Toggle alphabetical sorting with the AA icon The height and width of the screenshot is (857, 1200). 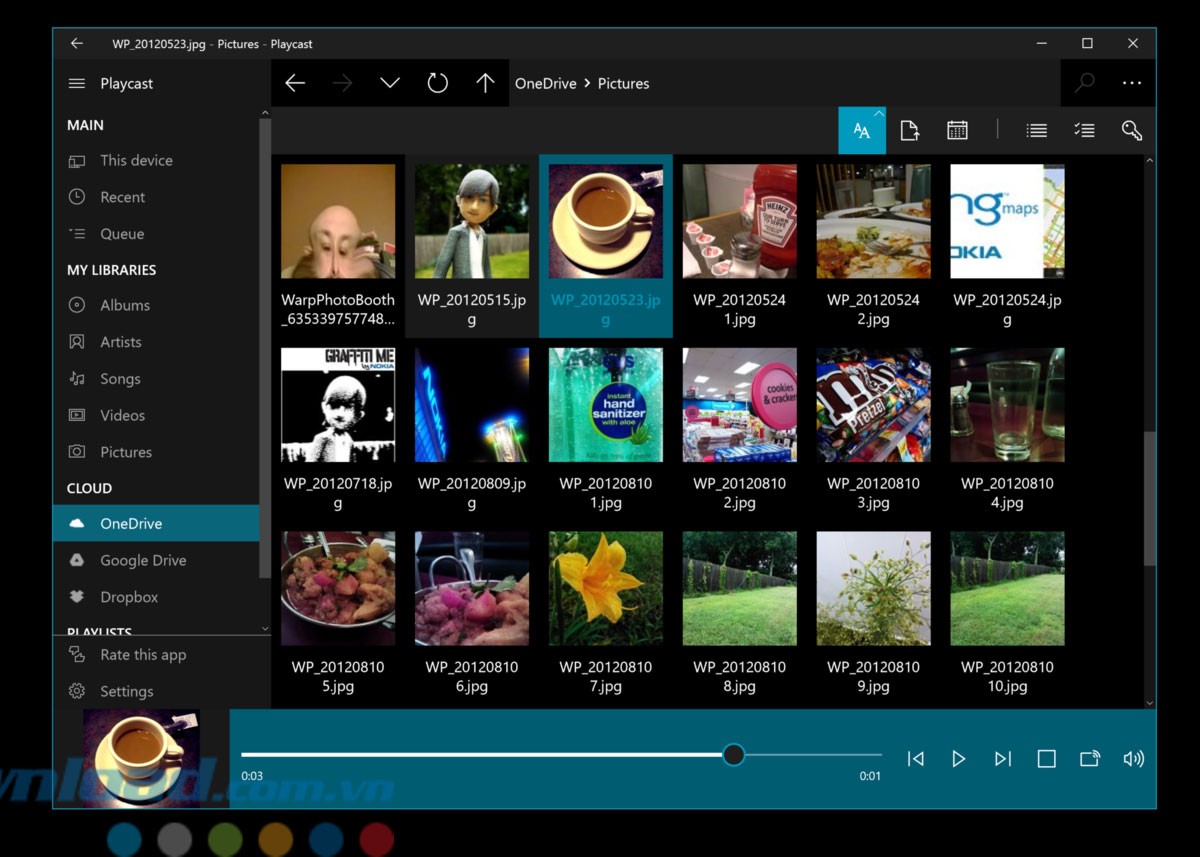pyautogui.click(x=861, y=131)
